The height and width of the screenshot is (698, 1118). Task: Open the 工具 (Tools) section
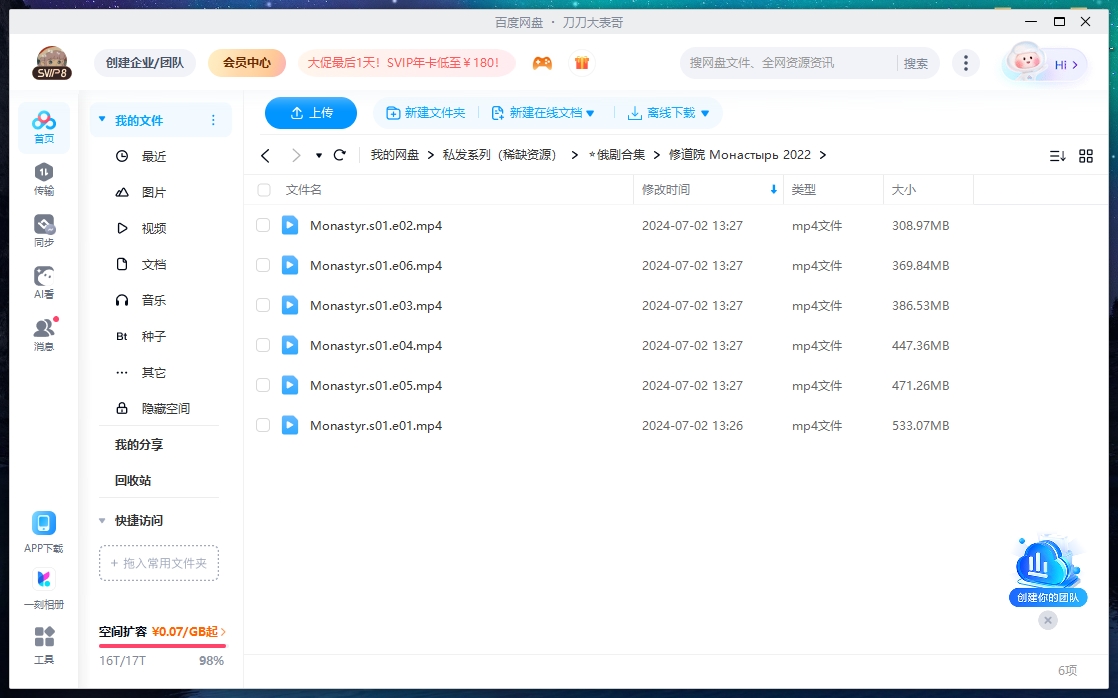coord(43,643)
